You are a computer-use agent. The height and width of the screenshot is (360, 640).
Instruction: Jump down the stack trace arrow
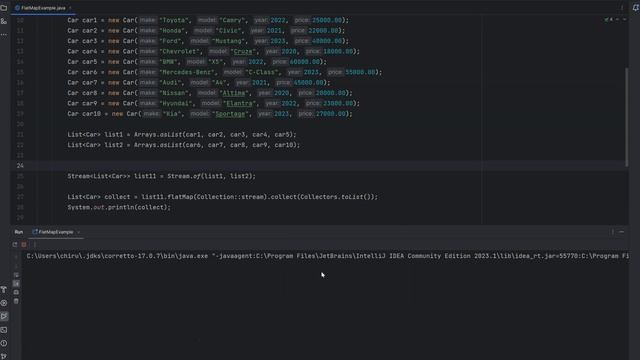16,266
